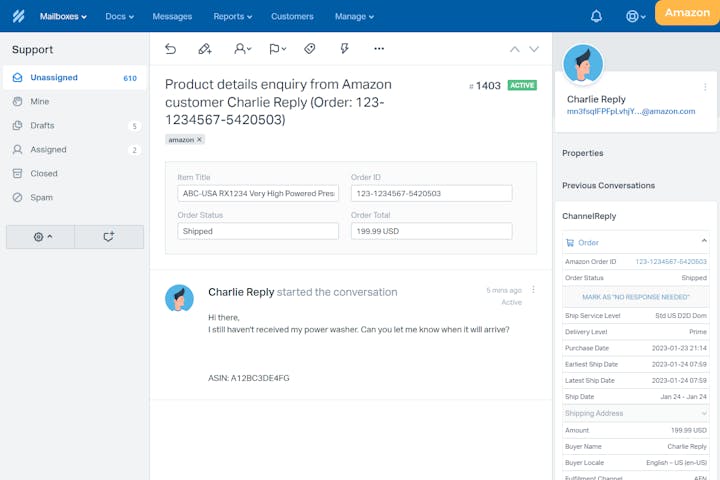Go to previous conversation with up chevron
The width and height of the screenshot is (720, 480).
[x=515, y=49]
